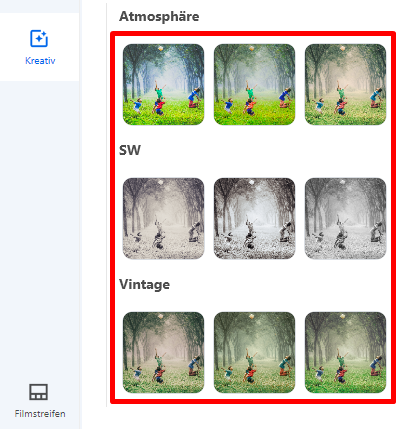Select the middle SW high-contrast filter
The width and height of the screenshot is (401, 429).
[254, 218]
